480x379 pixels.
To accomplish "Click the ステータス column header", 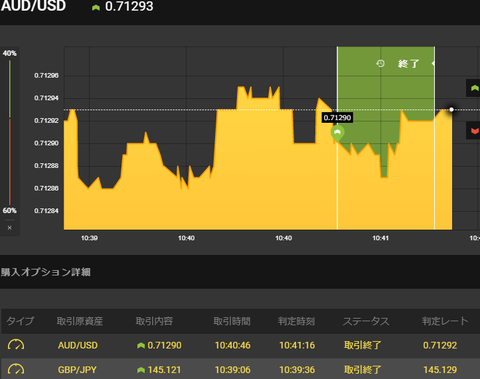I will (366, 321).
